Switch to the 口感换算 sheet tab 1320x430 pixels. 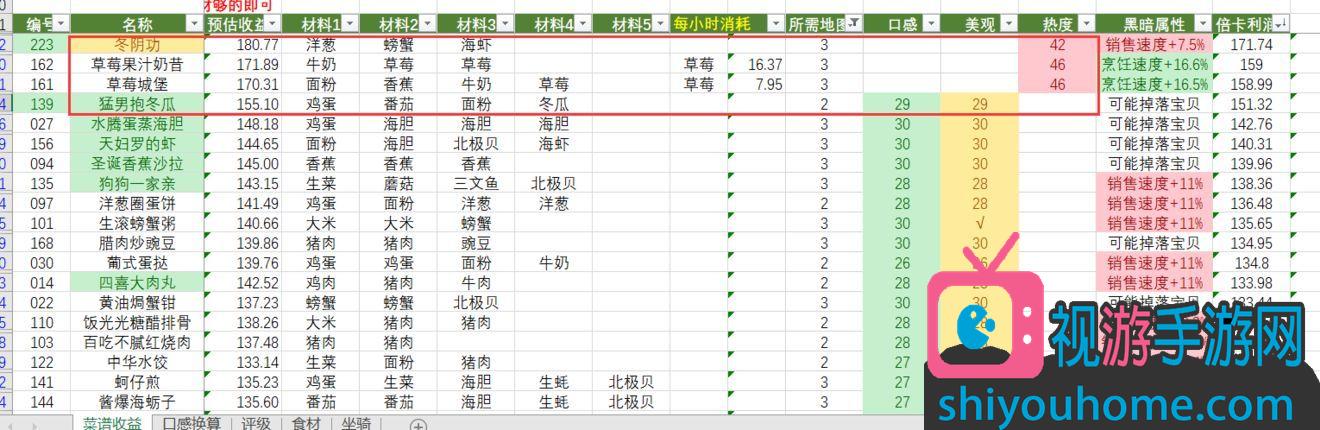click(x=192, y=424)
